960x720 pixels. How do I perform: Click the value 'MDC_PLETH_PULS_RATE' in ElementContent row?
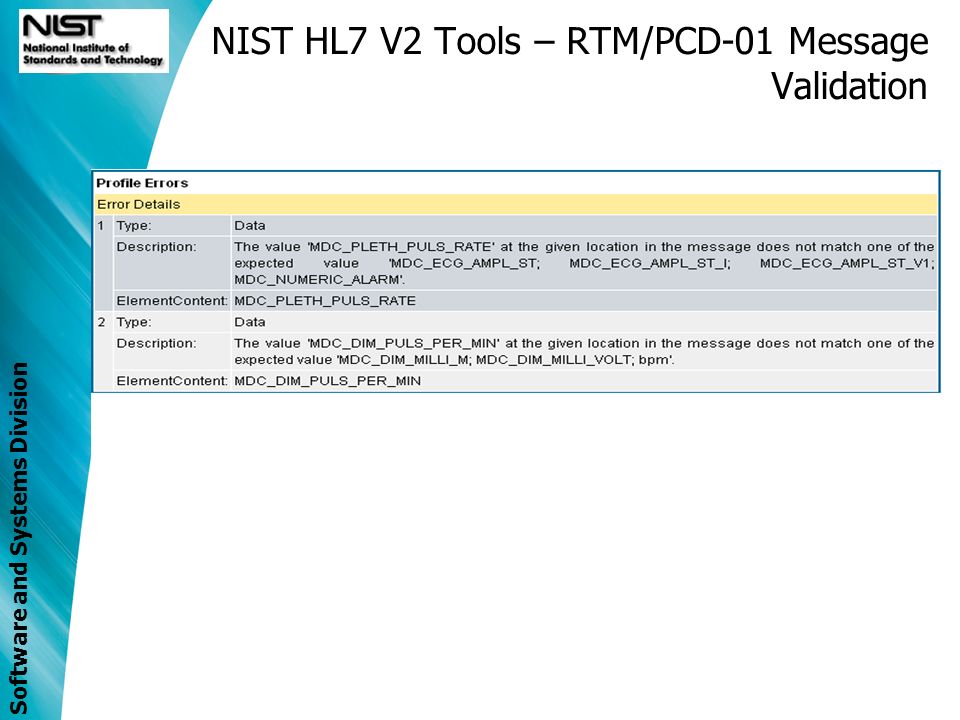coord(325,301)
